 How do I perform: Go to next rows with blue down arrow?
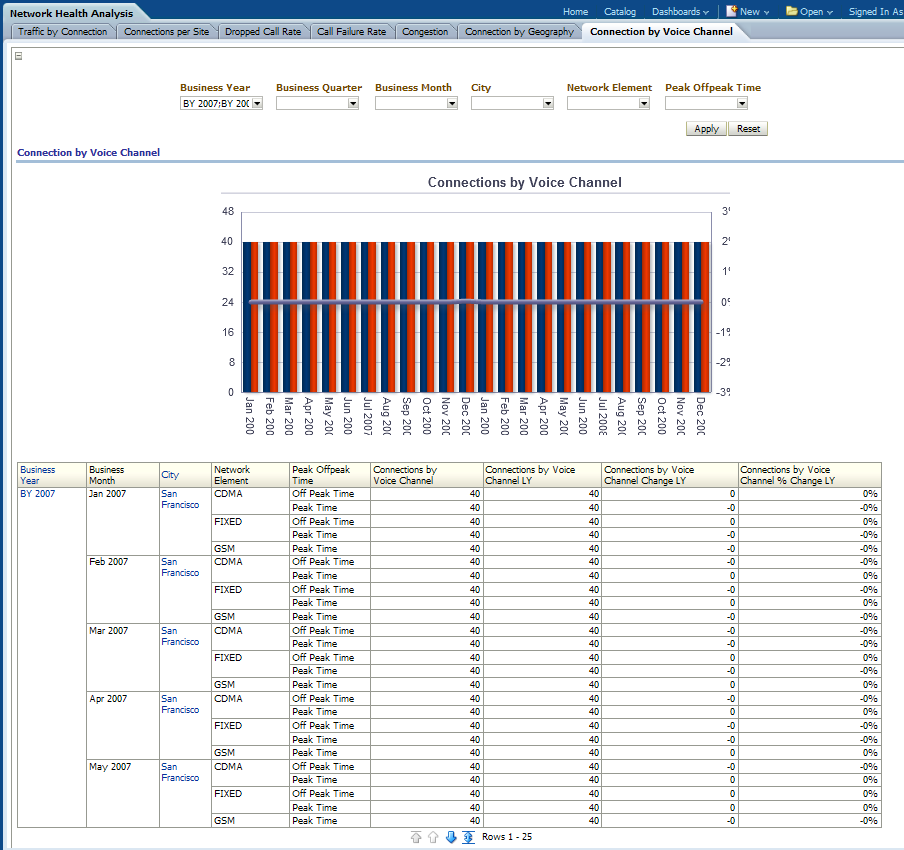[451, 837]
